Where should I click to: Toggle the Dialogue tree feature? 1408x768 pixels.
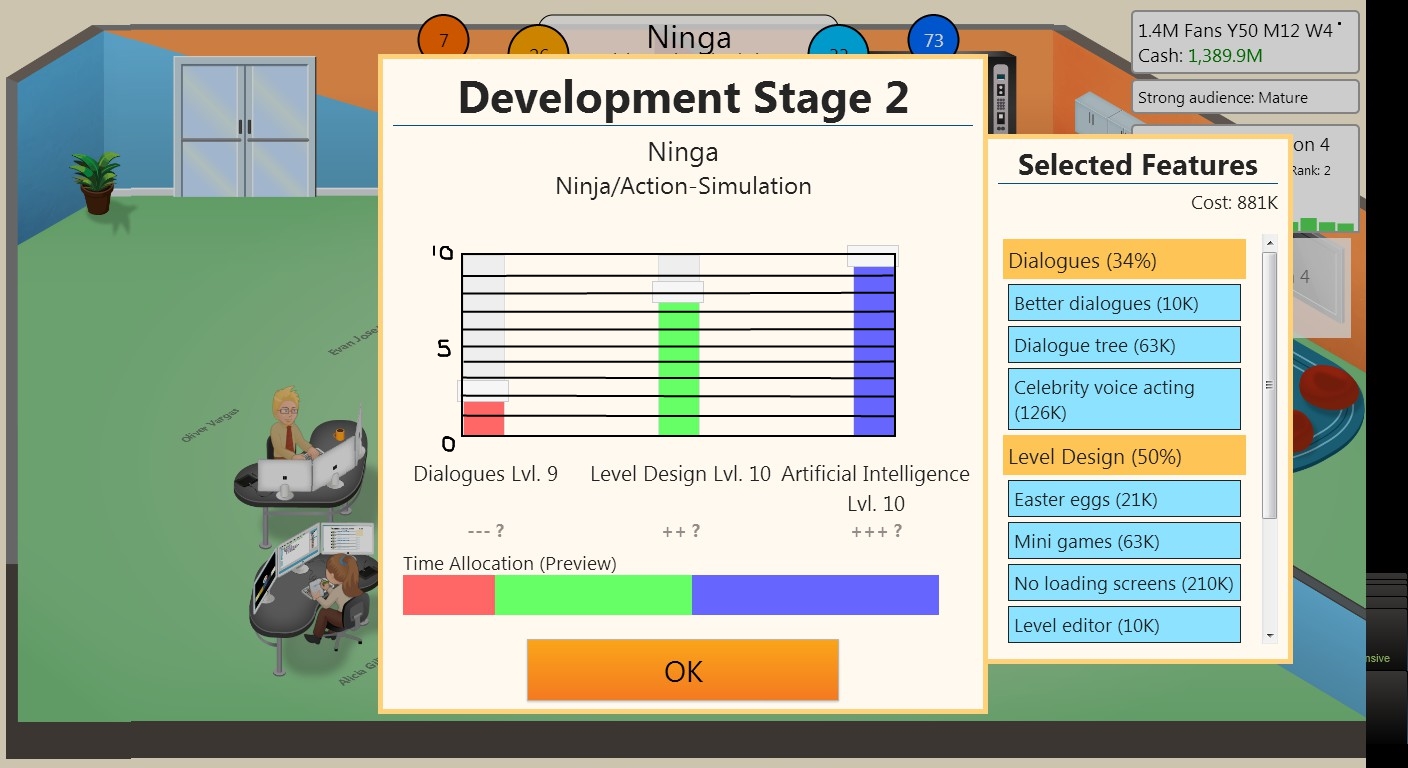(1124, 345)
